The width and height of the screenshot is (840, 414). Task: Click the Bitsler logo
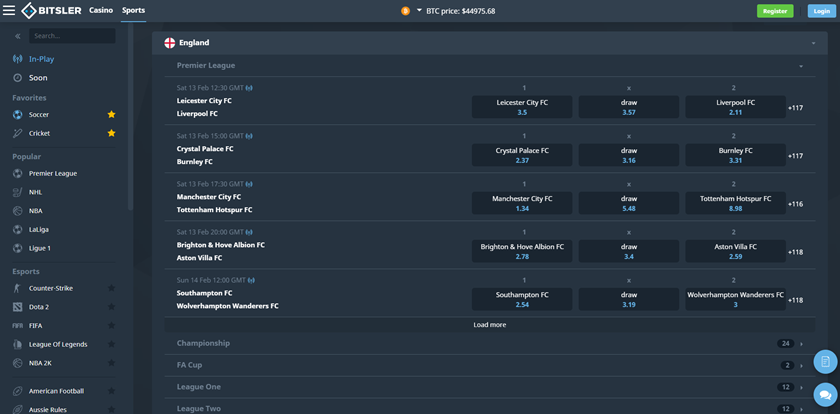pyautogui.click(x=51, y=10)
